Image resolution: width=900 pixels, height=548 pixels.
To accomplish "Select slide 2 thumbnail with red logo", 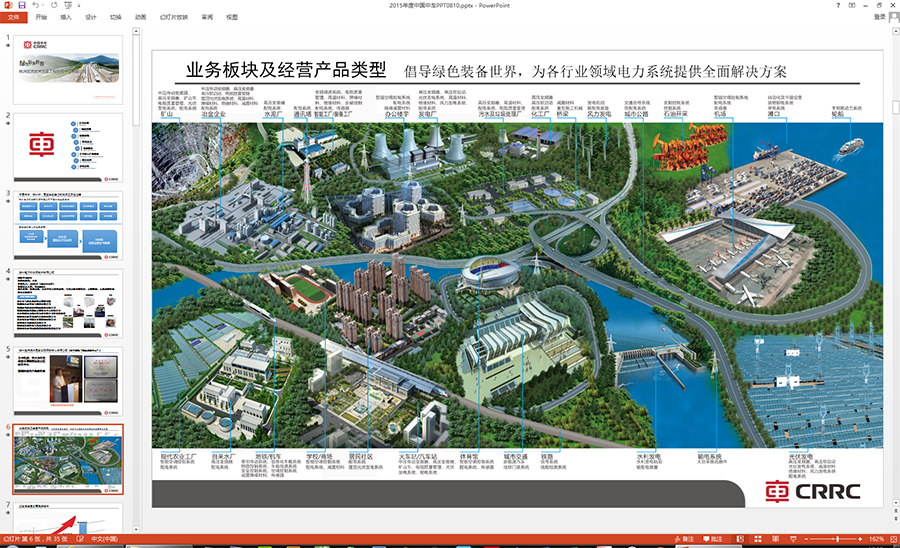I will coord(68,147).
